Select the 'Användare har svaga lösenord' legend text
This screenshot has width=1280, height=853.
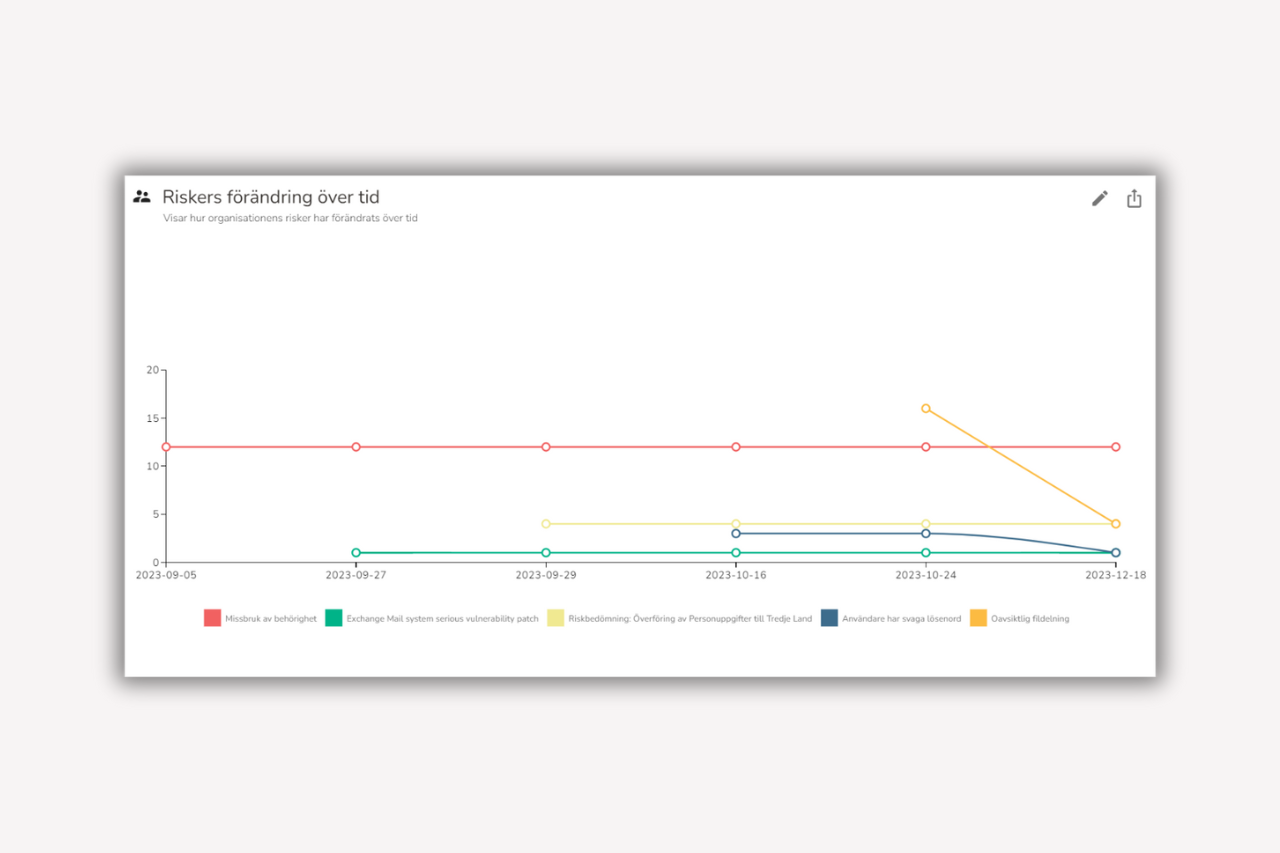click(x=901, y=619)
